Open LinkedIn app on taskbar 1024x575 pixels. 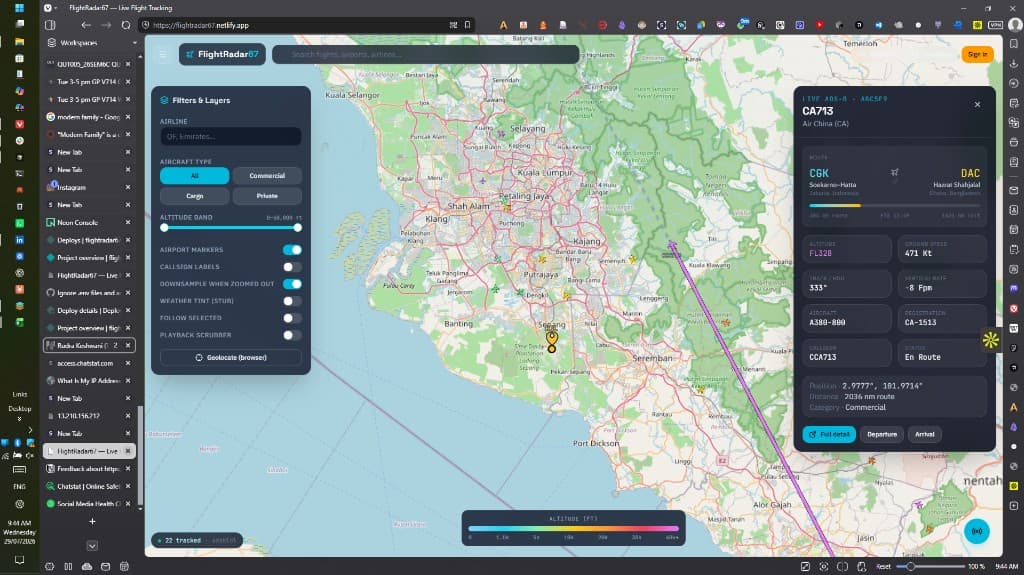tap(19, 240)
